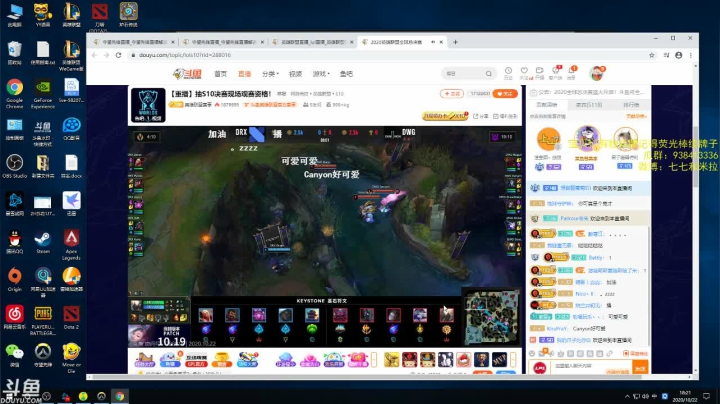Open GeForce Experience from the desktop
The image size is (720, 404).
(x=43, y=94)
